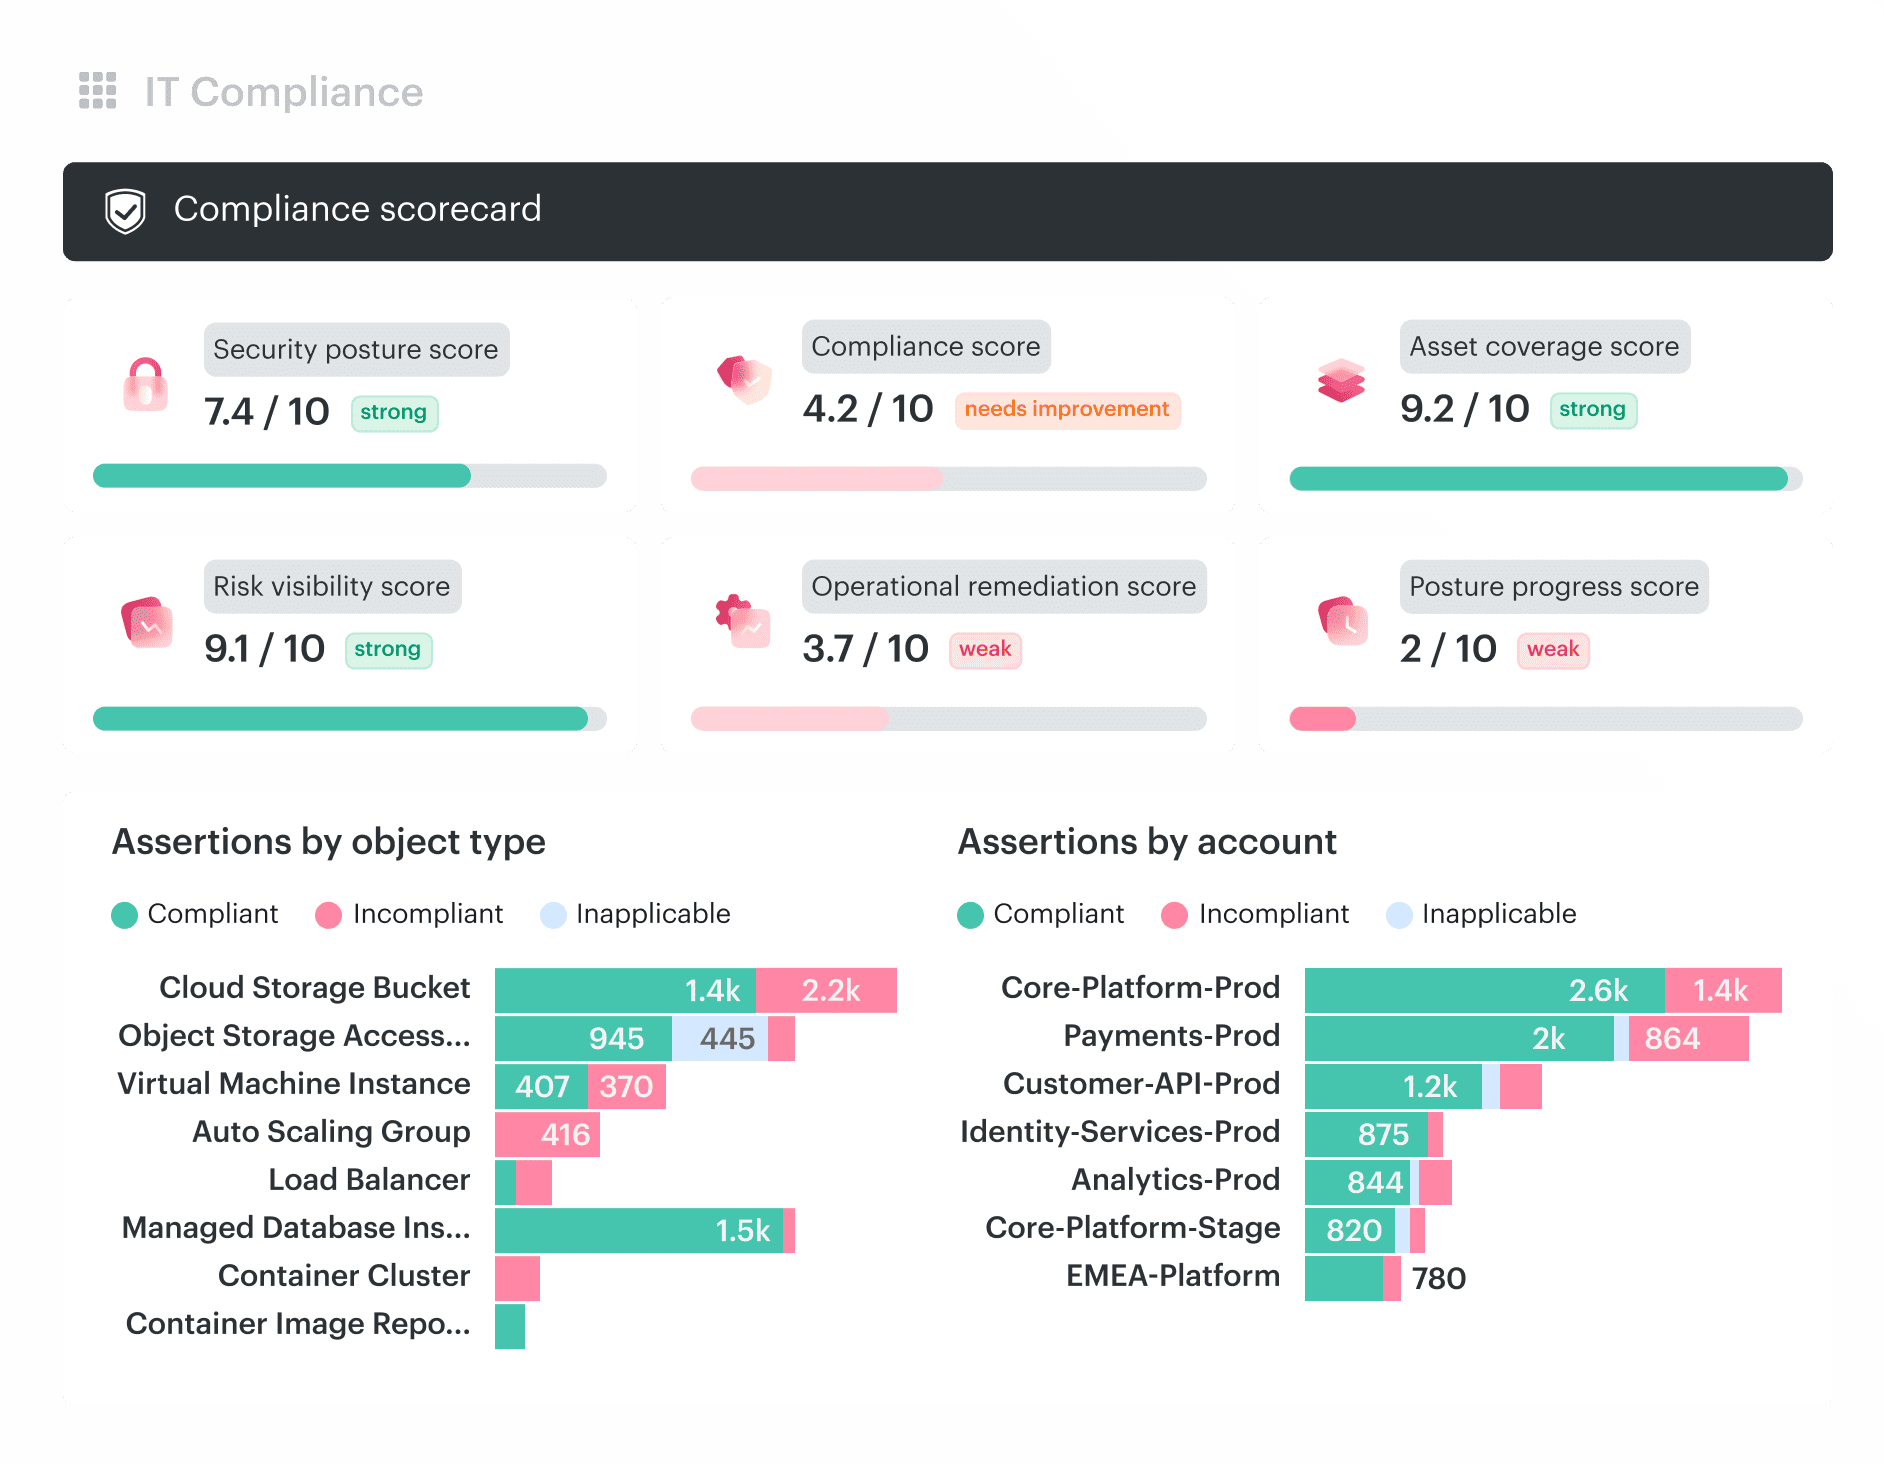Click the shield icon for Compliance score
Viewport: 1884px width, 1464px height.
tap(744, 380)
